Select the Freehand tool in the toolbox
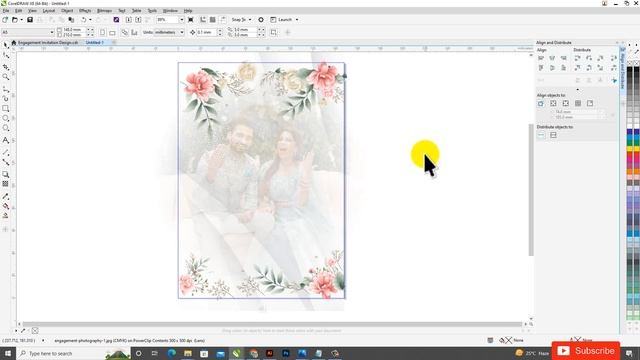This screenshot has height=360, width=640. click(5, 89)
